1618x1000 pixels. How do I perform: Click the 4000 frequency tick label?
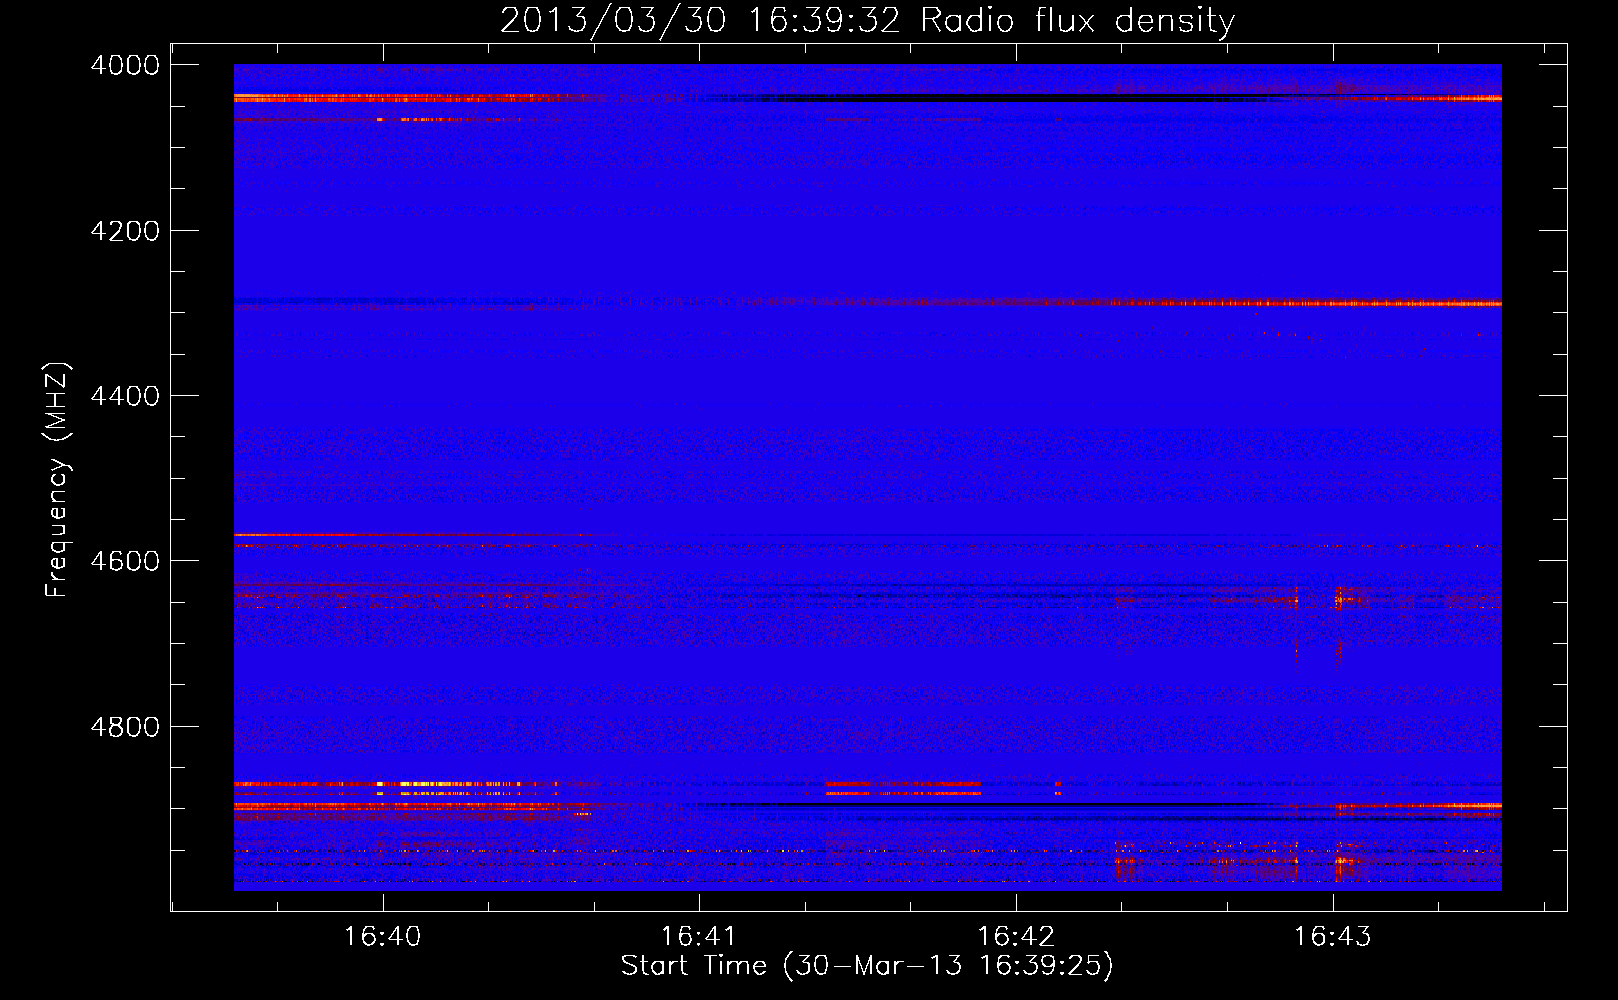[x=125, y=65]
